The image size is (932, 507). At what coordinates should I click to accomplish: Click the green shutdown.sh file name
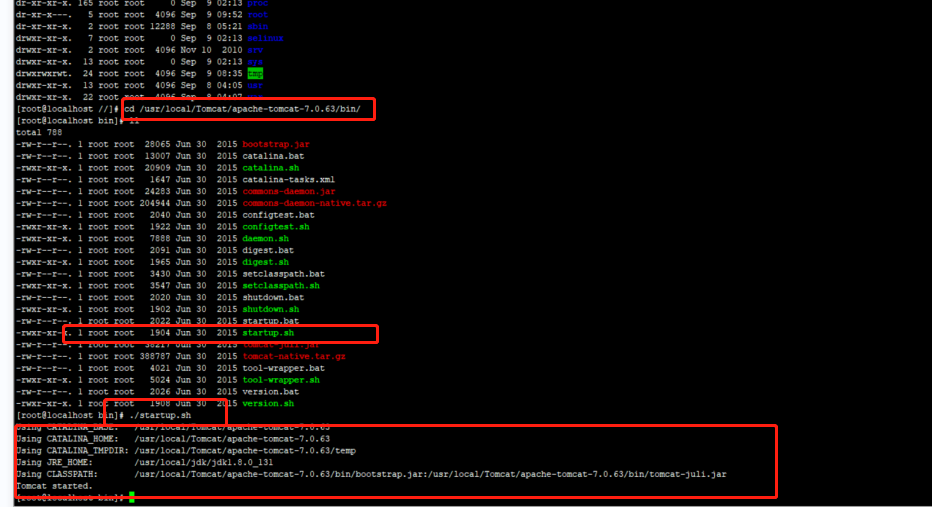click(x=270, y=309)
